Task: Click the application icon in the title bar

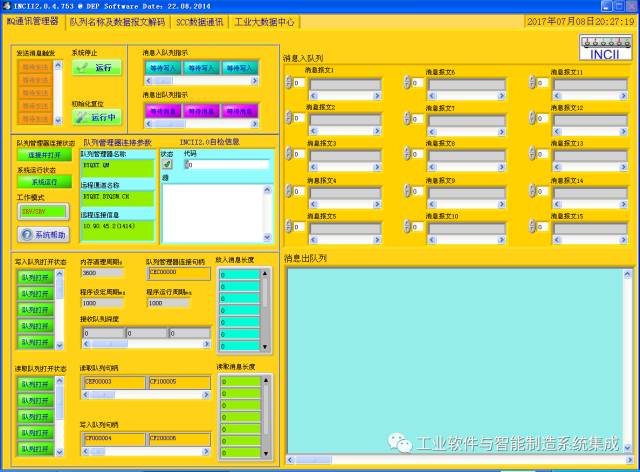Action: coord(7,6)
